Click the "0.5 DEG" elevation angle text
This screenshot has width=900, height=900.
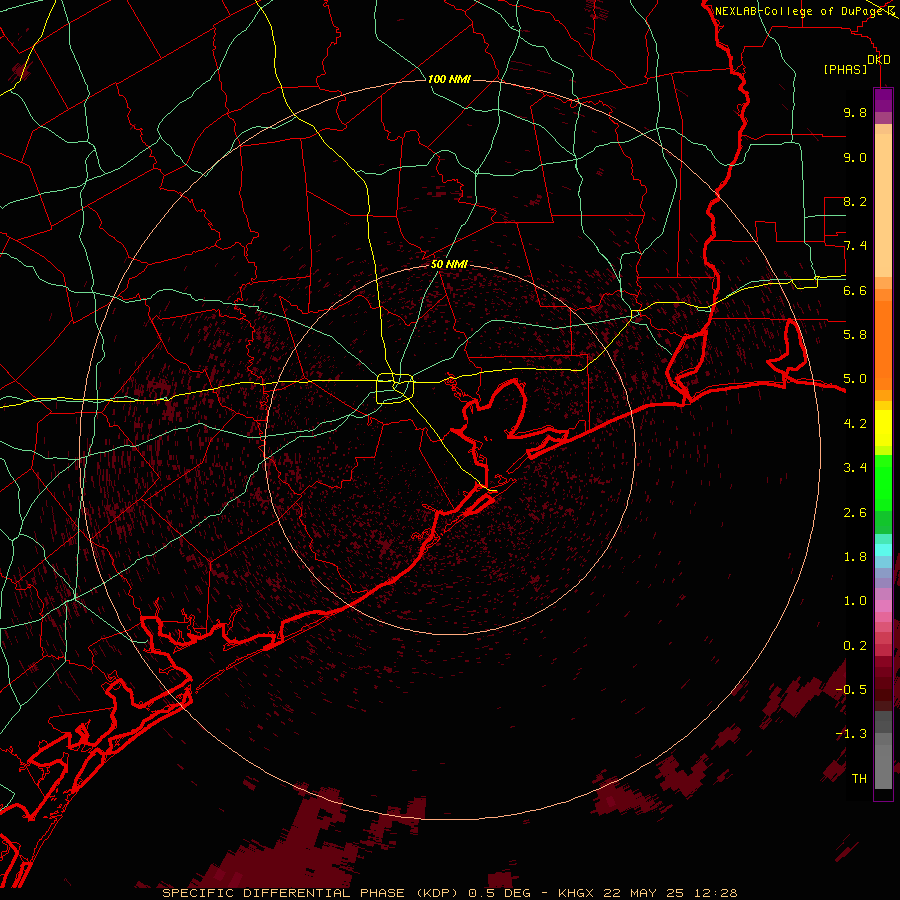coord(501,893)
